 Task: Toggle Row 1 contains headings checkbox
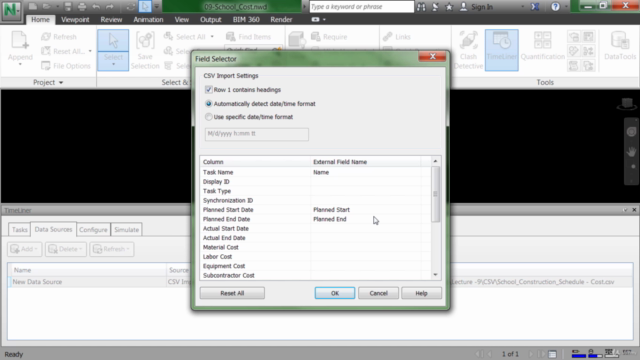click(x=209, y=89)
